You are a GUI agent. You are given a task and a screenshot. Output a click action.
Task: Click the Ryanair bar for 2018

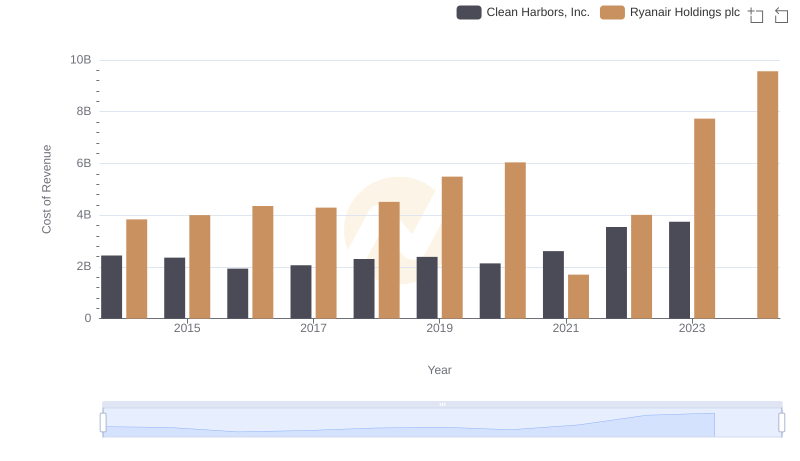pos(389,260)
